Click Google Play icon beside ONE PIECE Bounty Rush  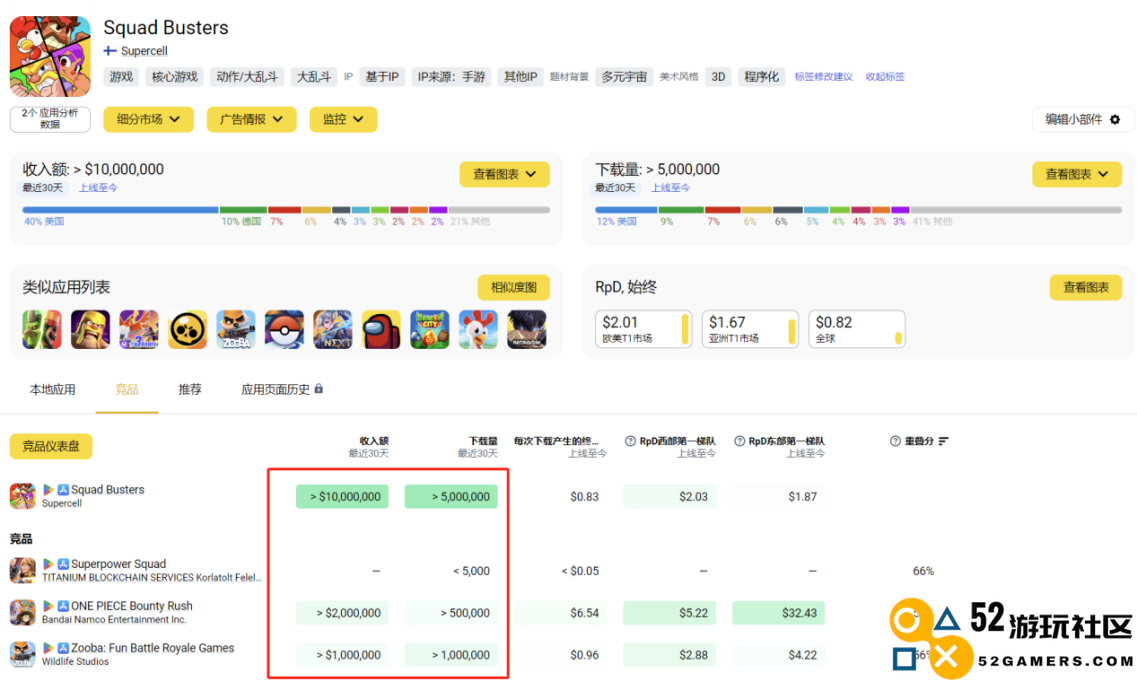click(49, 606)
